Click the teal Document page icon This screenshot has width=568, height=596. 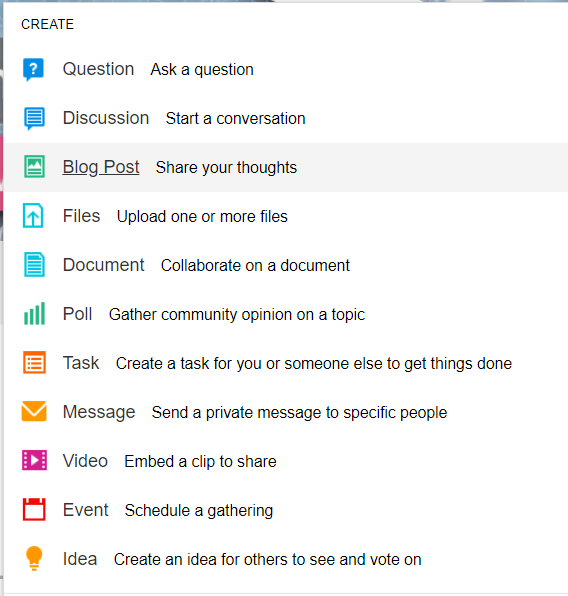(34, 265)
